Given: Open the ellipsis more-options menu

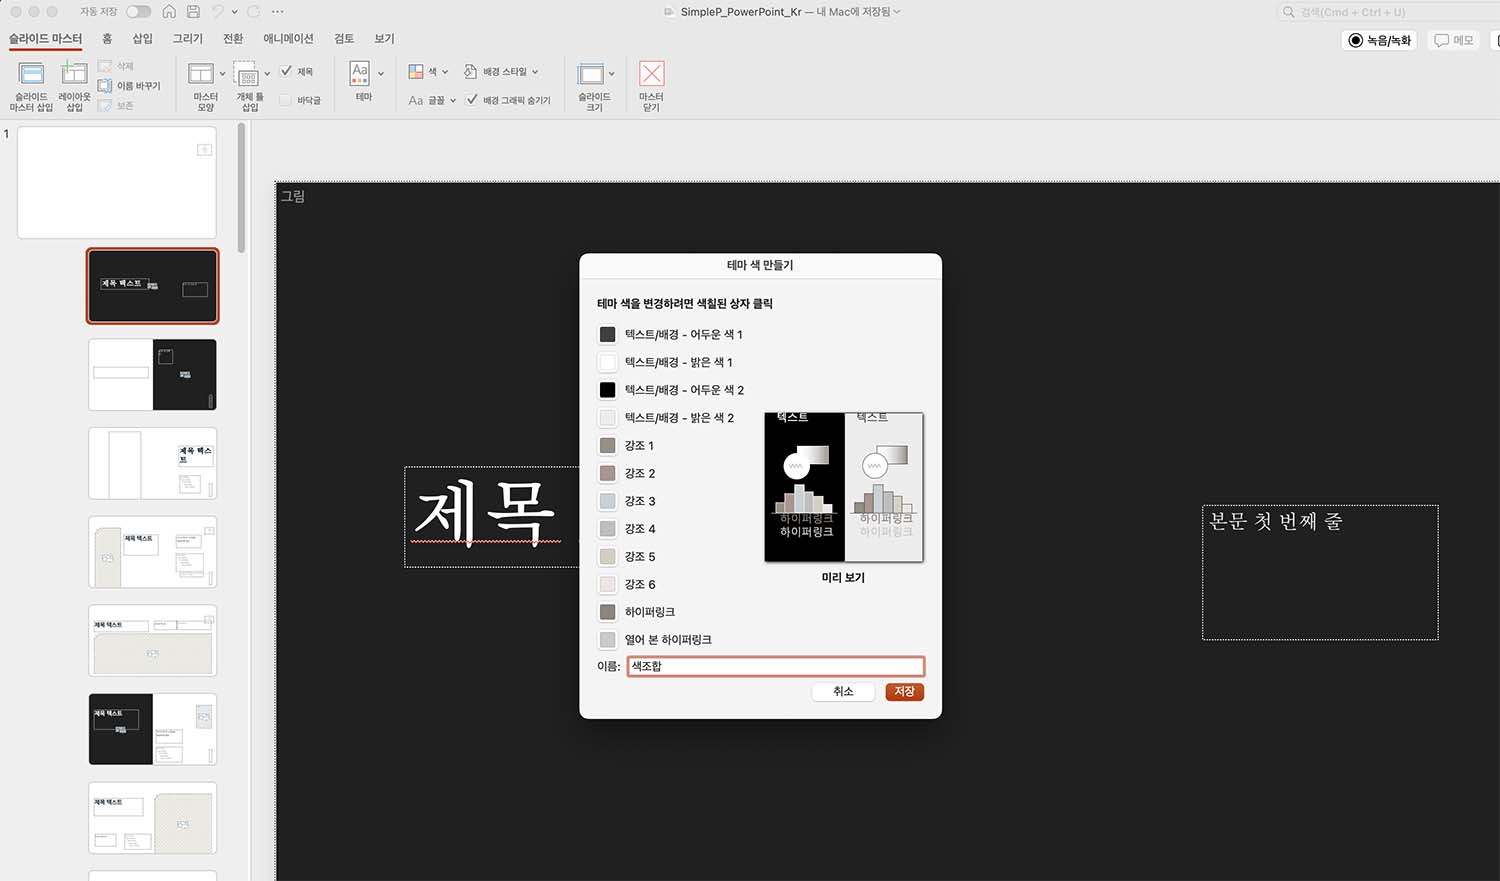Looking at the screenshot, I should pyautogui.click(x=278, y=12).
